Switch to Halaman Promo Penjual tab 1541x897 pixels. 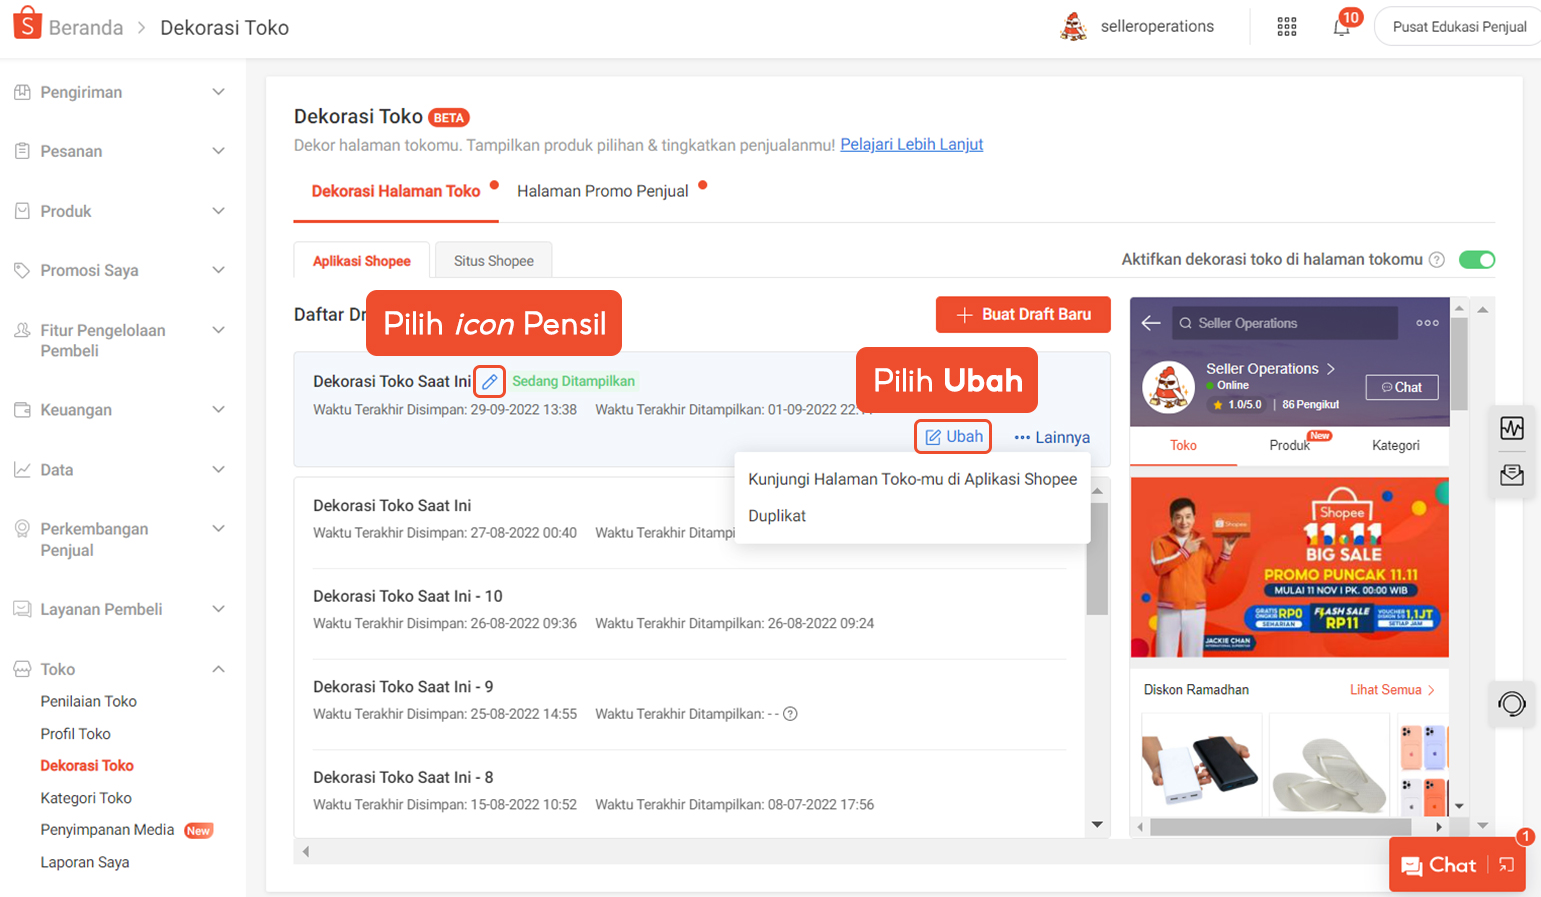tap(602, 191)
